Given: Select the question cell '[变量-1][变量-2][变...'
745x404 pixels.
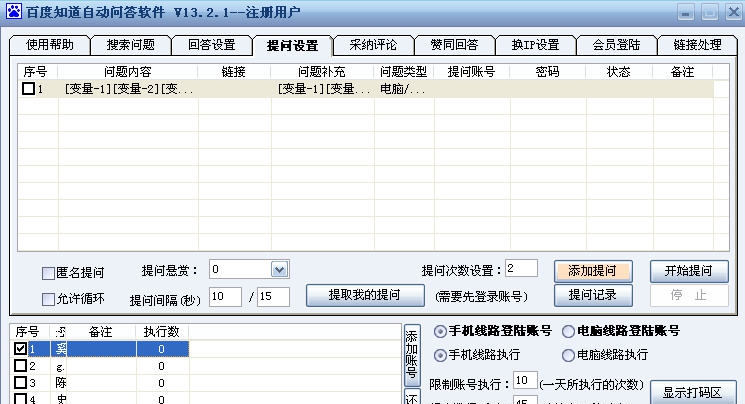Looking at the screenshot, I should (x=128, y=89).
